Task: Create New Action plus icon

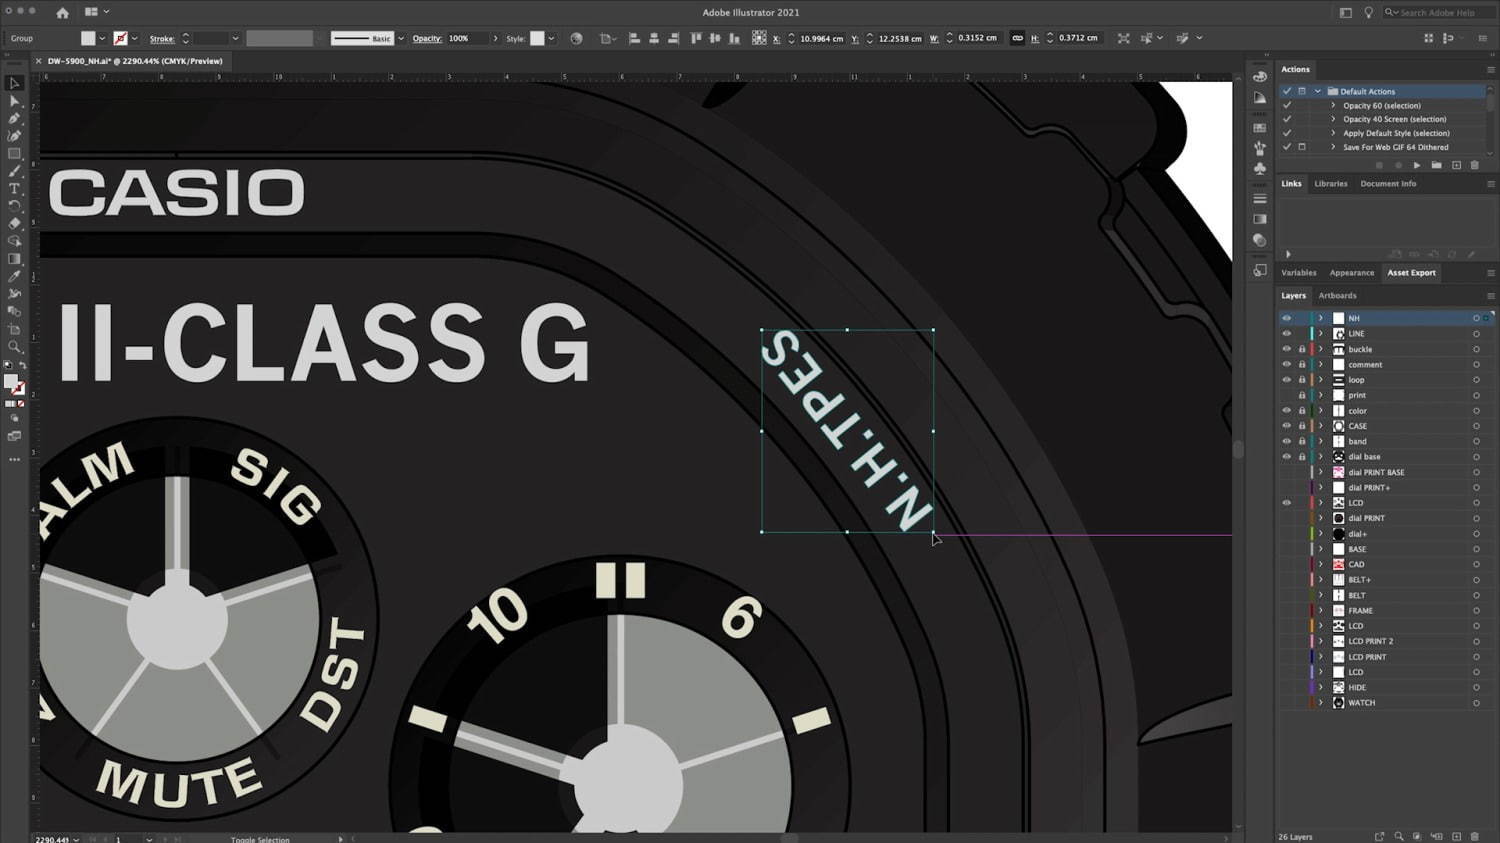Action: click(x=1456, y=165)
